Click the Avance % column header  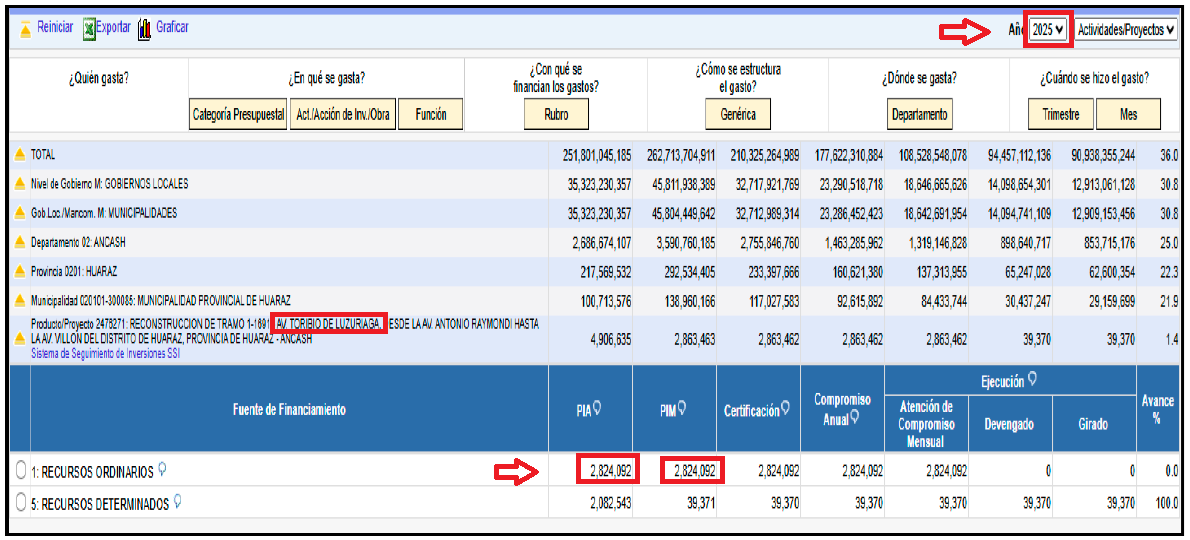(x=1157, y=410)
